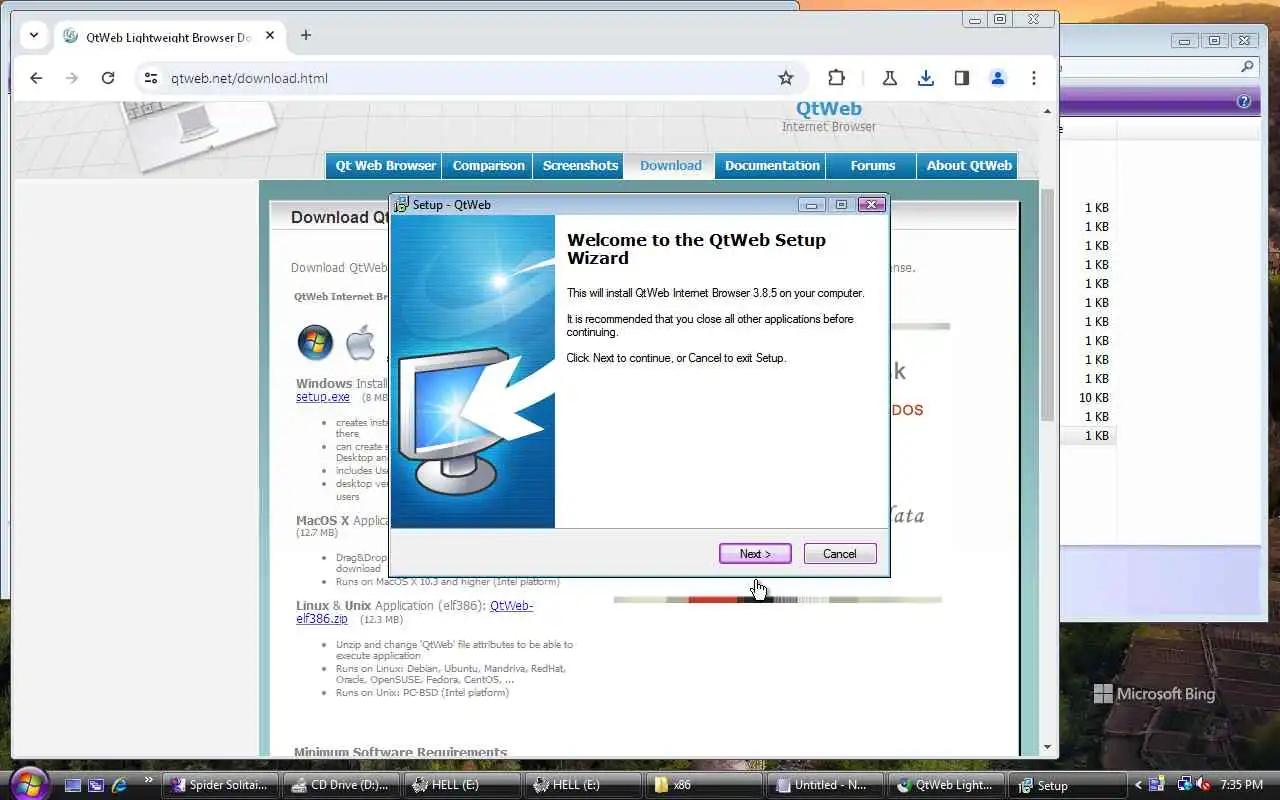Open the Qt Web Browser tab
1280x800 pixels.
coord(385,166)
